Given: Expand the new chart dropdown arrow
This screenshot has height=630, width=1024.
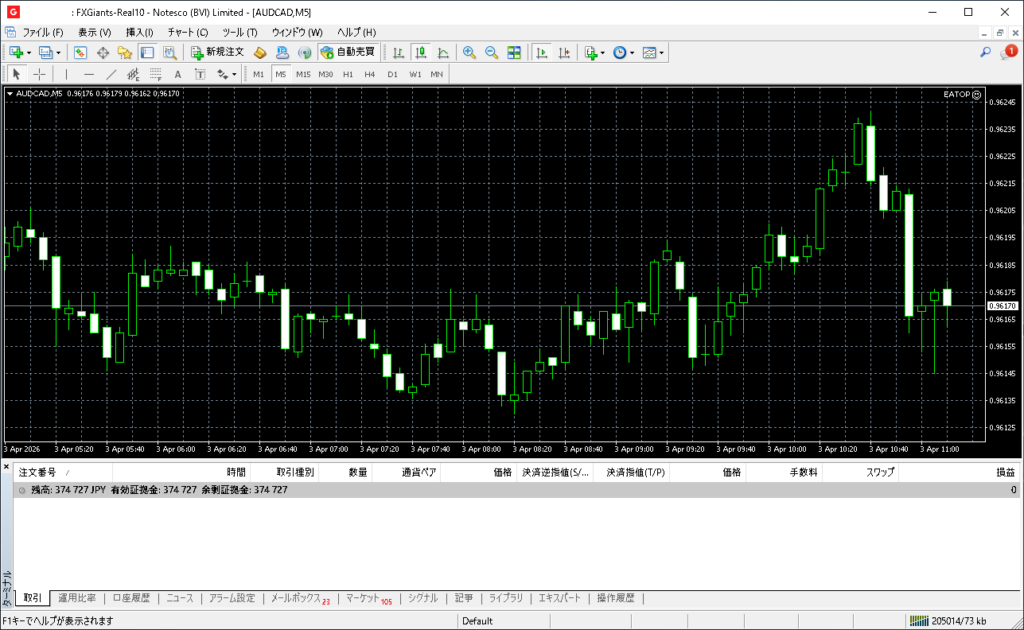Looking at the screenshot, I should click(x=29, y=52).
